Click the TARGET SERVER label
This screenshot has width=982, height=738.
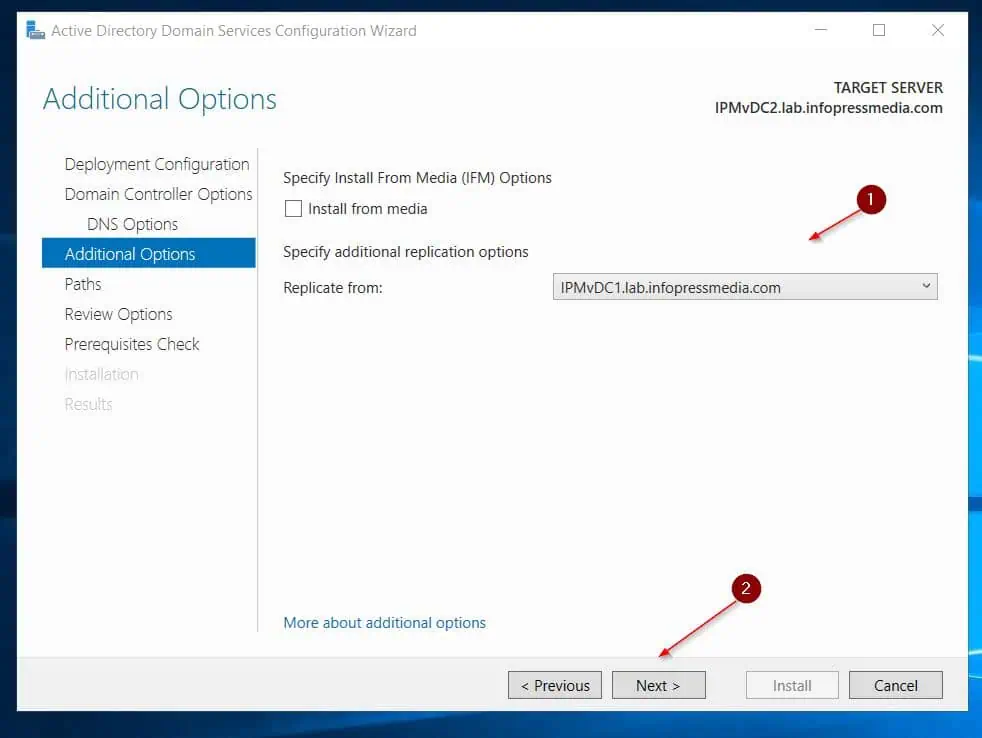point(888,88)
